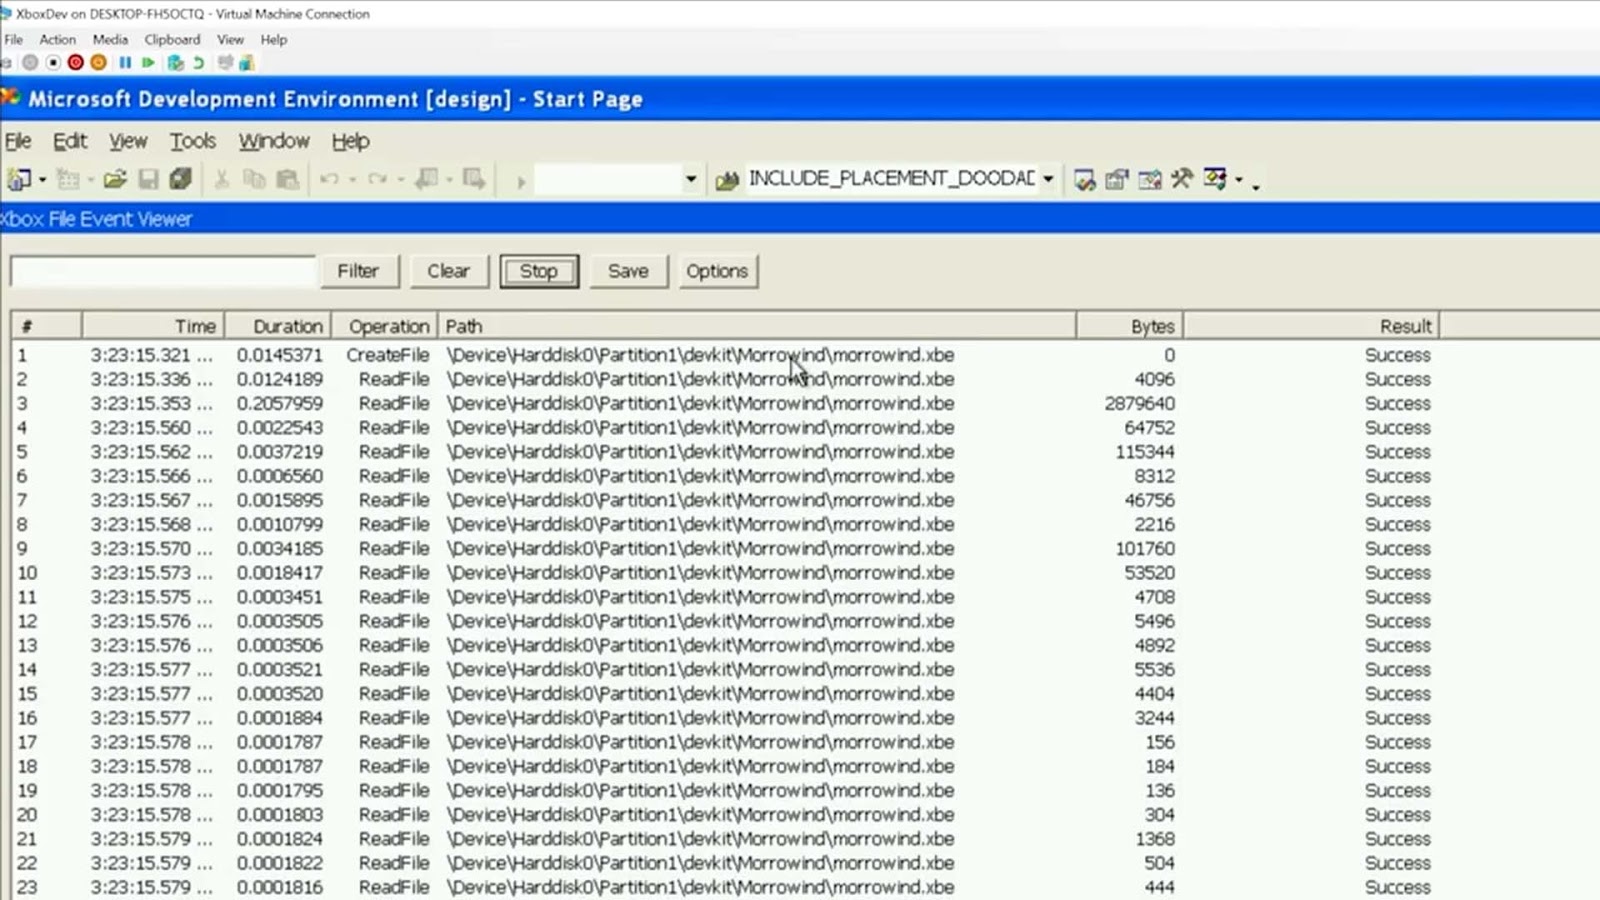Open the VM Connection Clipboard menu
Viewport: 1600px width, 900px height.
click(x=172, y=39)
